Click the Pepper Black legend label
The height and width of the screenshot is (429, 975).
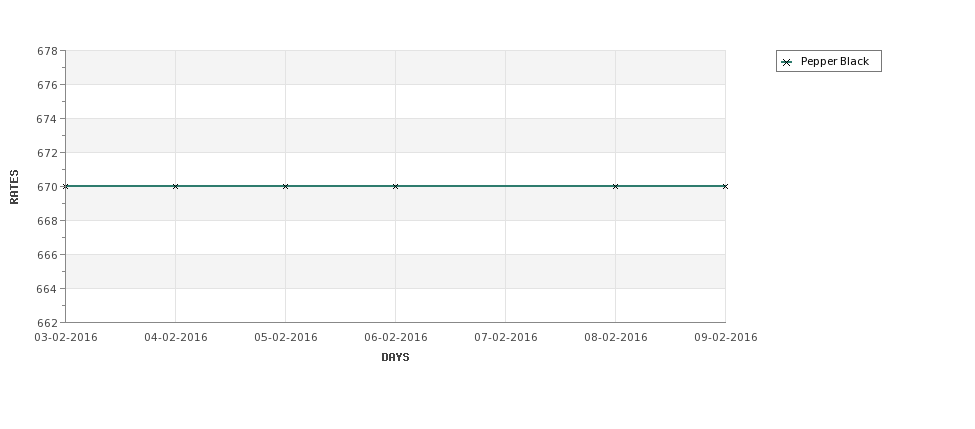click(834, 62)
